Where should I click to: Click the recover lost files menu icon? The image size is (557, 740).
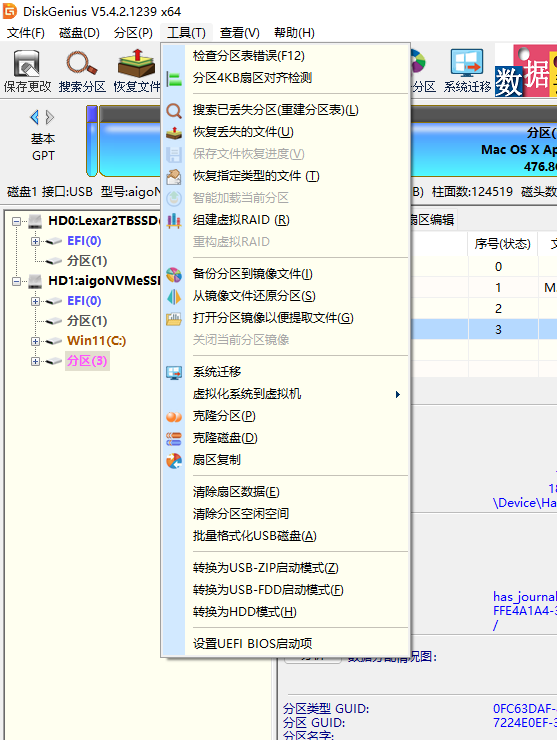174,132
